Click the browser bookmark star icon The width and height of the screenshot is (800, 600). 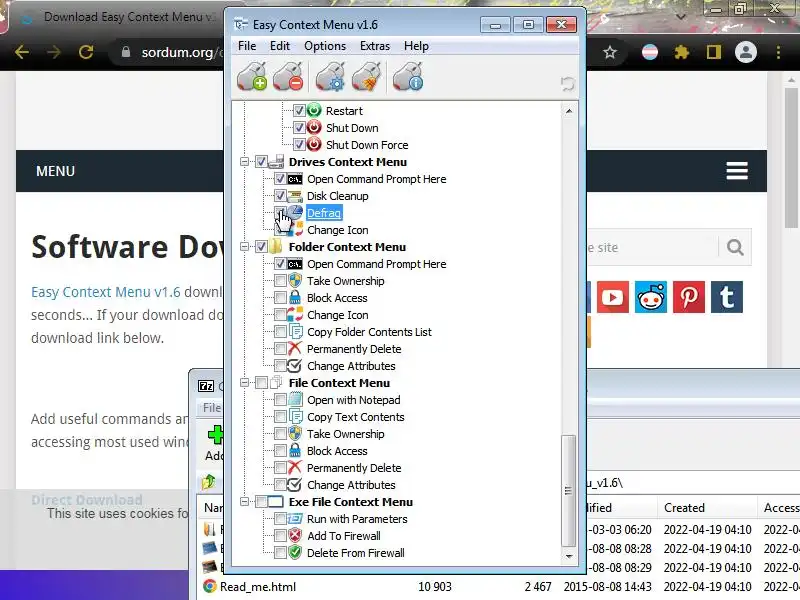pyautogui.click(x=610, y=52)
